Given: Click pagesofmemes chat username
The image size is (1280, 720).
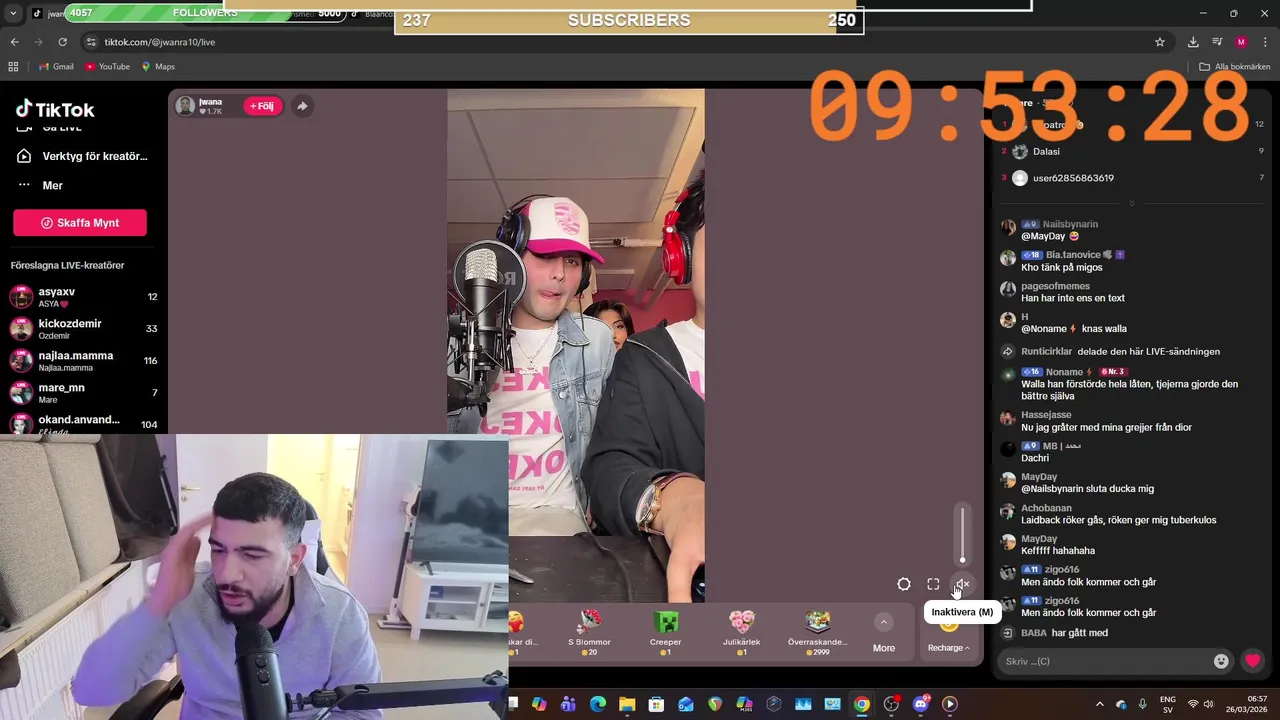Looking at the screenshot, I should [1055, 286].
